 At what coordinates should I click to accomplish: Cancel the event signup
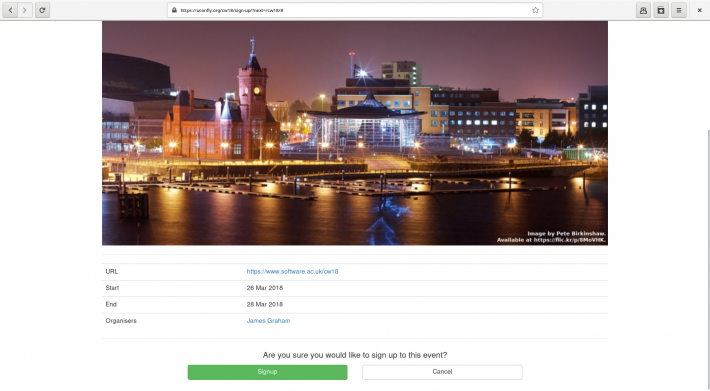(x=442, y=372)
